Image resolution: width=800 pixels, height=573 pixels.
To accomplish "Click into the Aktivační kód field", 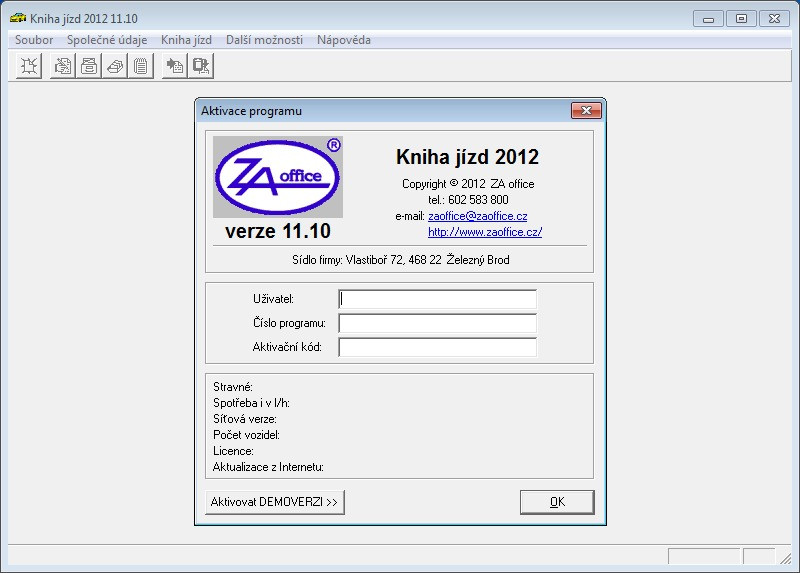I will [x=437, y=347].
